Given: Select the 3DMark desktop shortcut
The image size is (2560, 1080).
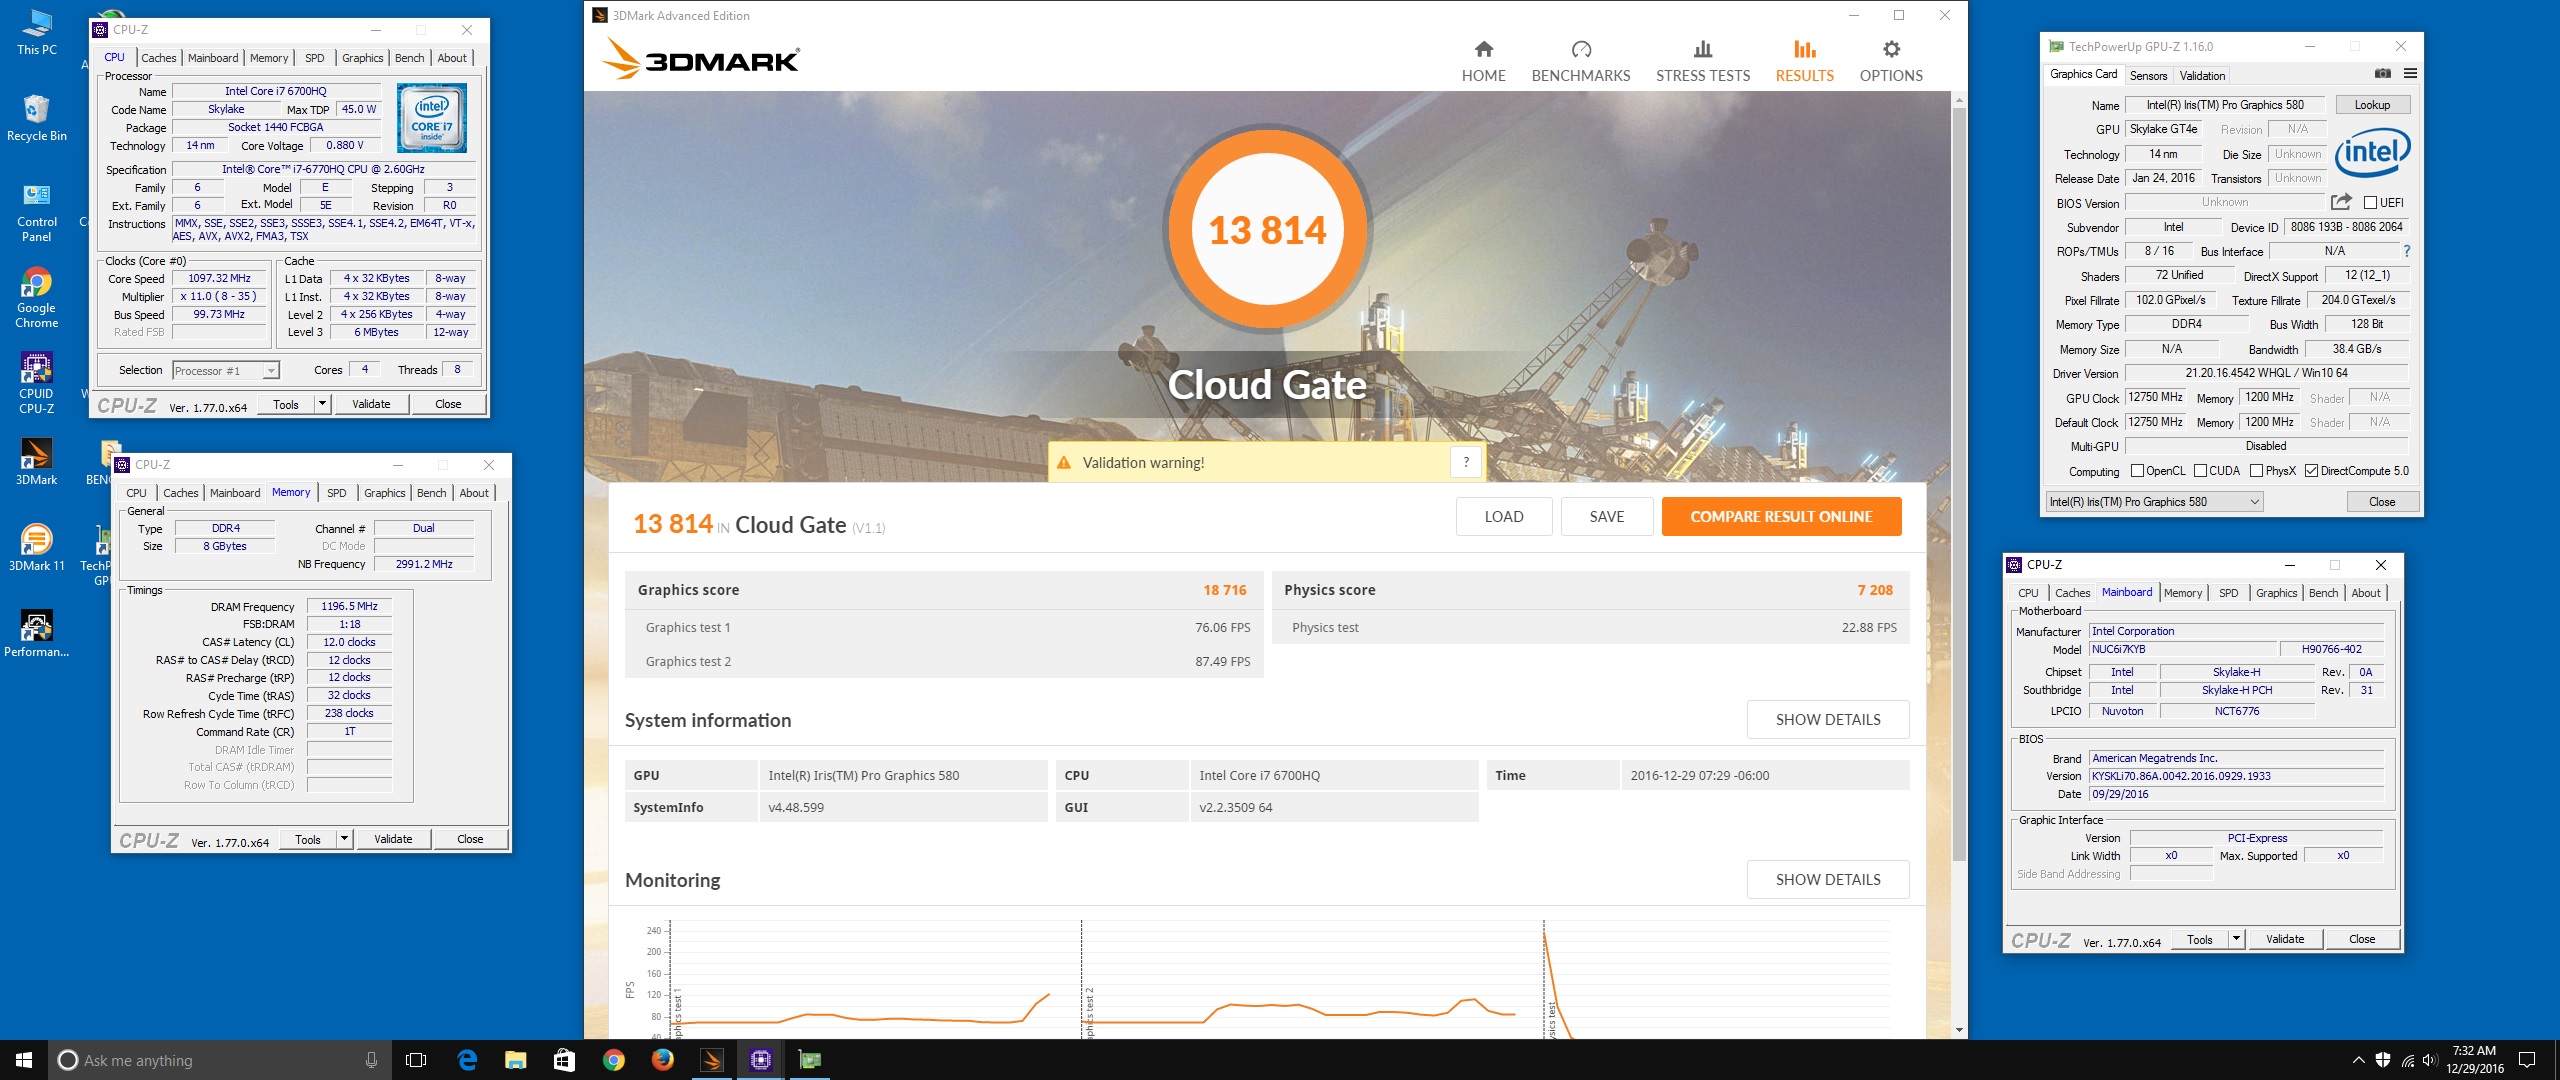Looking at the screenshot, I should (37, 462).
